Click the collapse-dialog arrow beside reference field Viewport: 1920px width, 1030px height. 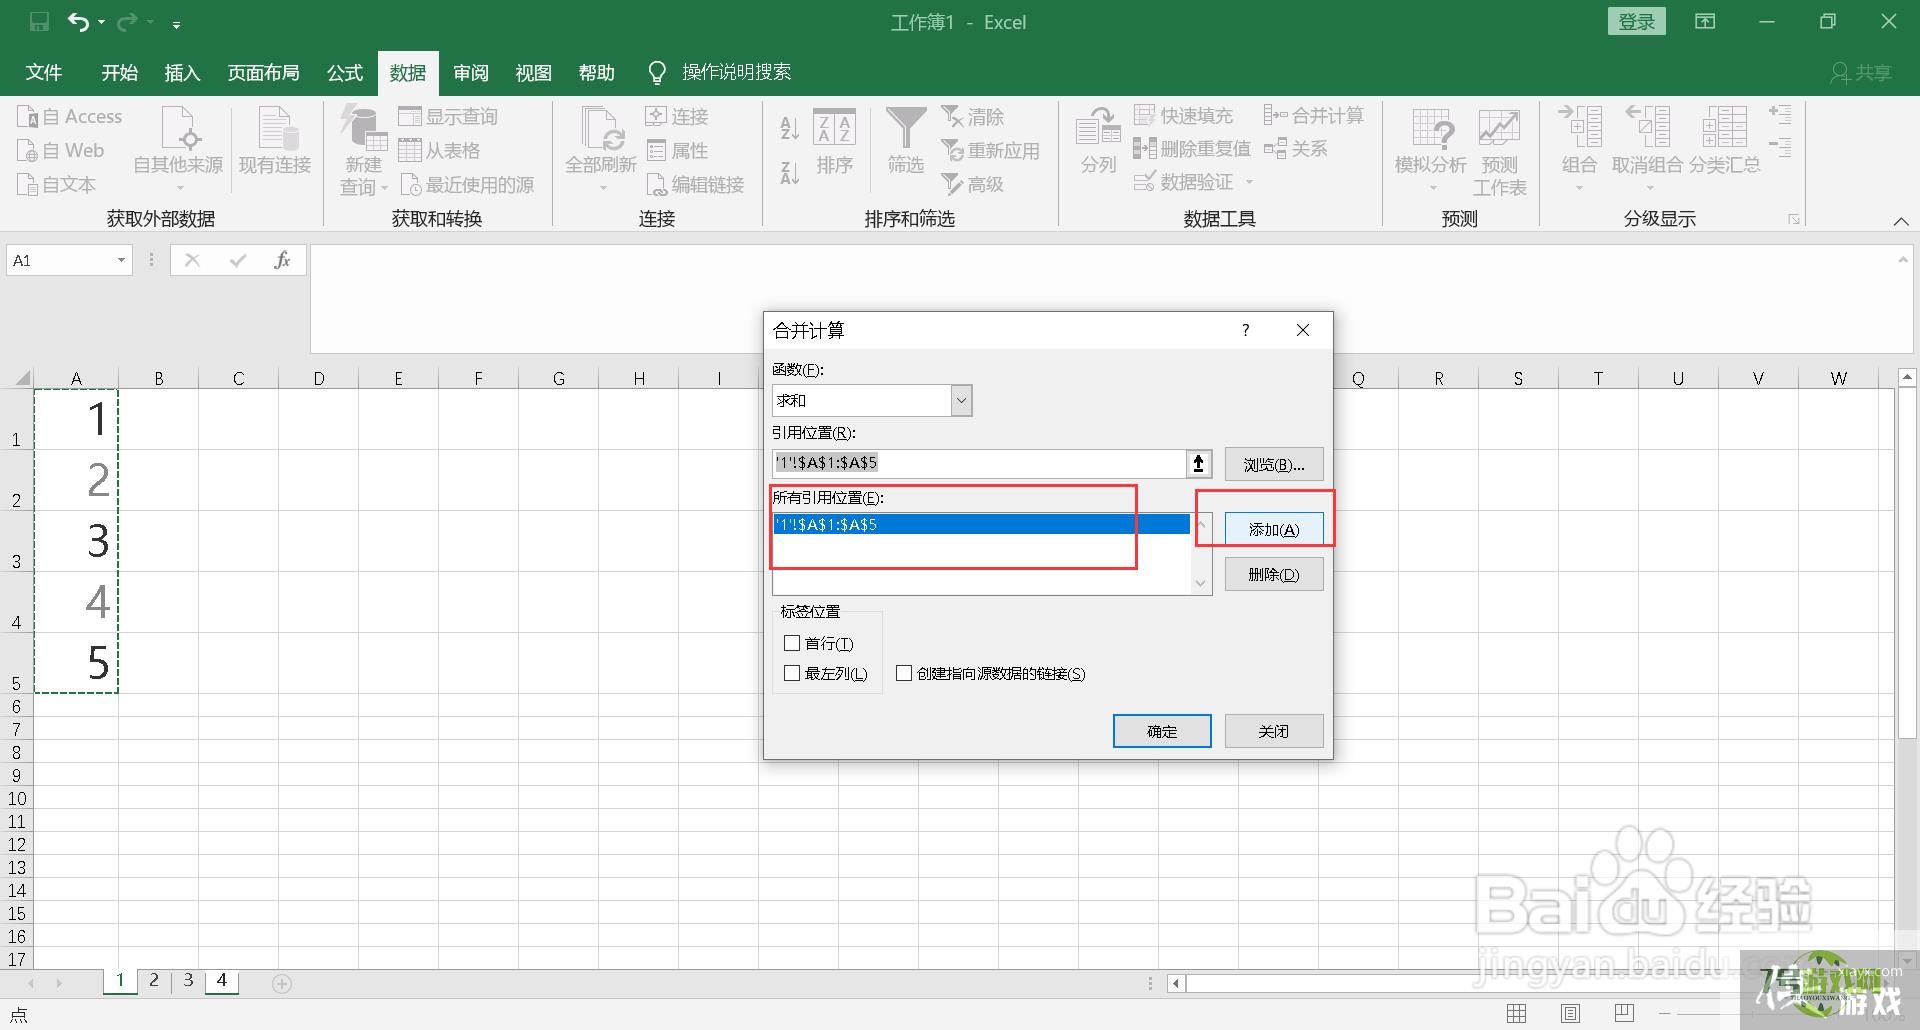(x=1199, y=463)
